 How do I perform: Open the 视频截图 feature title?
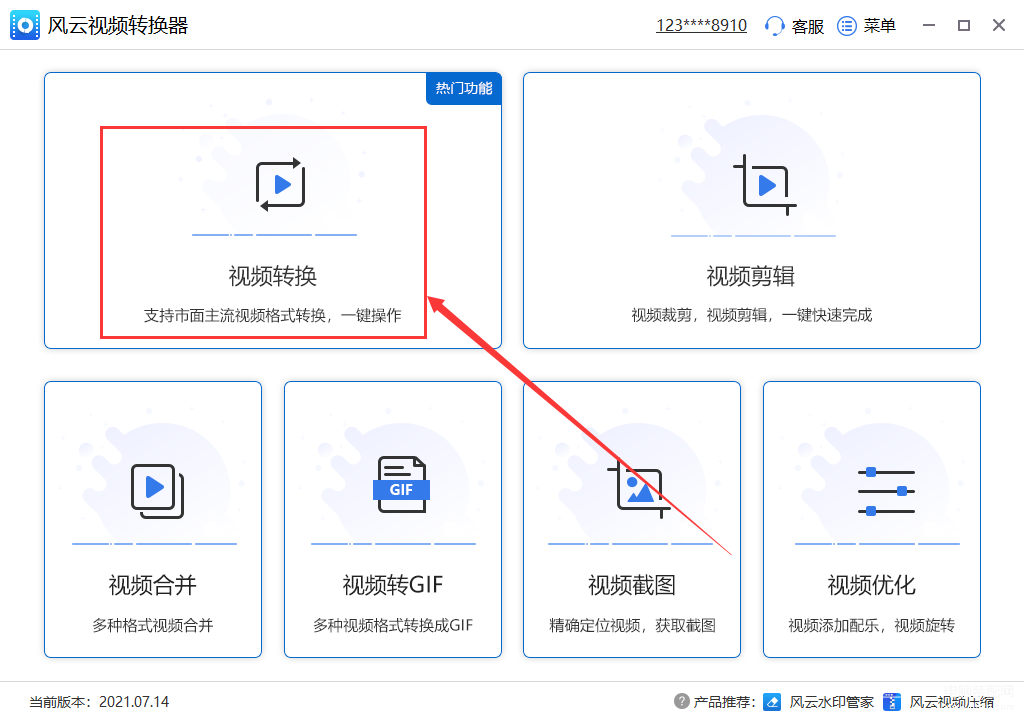(632, 585)
